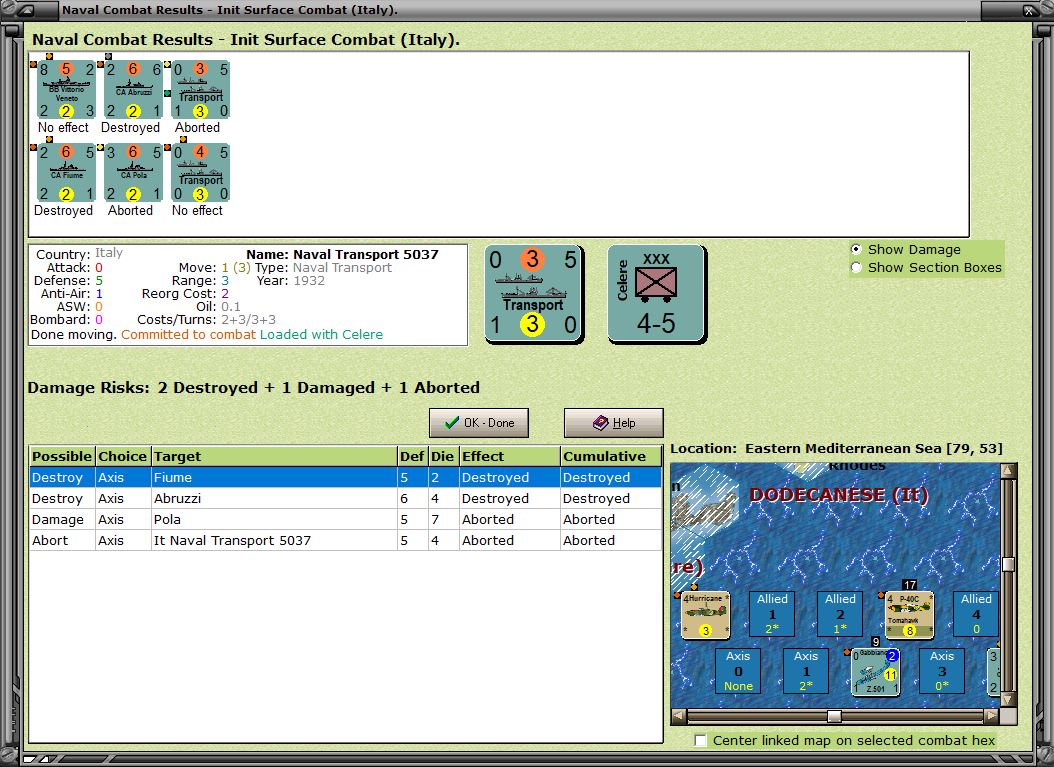Click the Axis 0 None sea box
This screenshot has width=1054, height=767.
pos(738,671)
